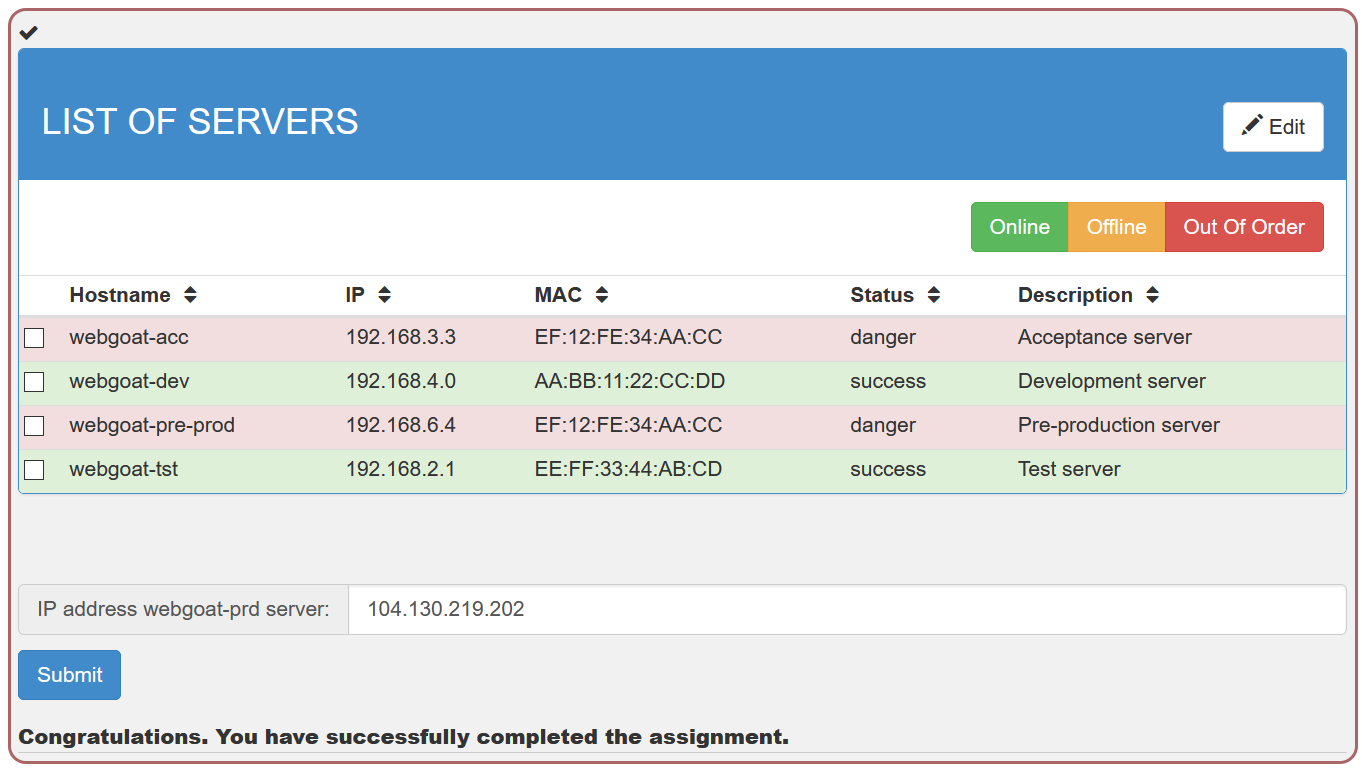Viewport: 1362px width, 768px height.
Task: Click the LIST OF SERVERS heading
Action: point(200,122)
